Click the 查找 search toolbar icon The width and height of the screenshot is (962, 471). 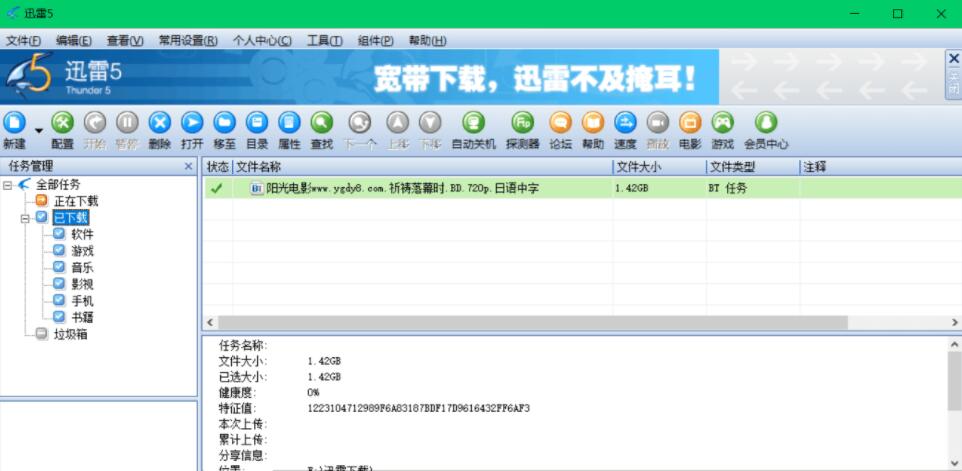pos(321,123)
